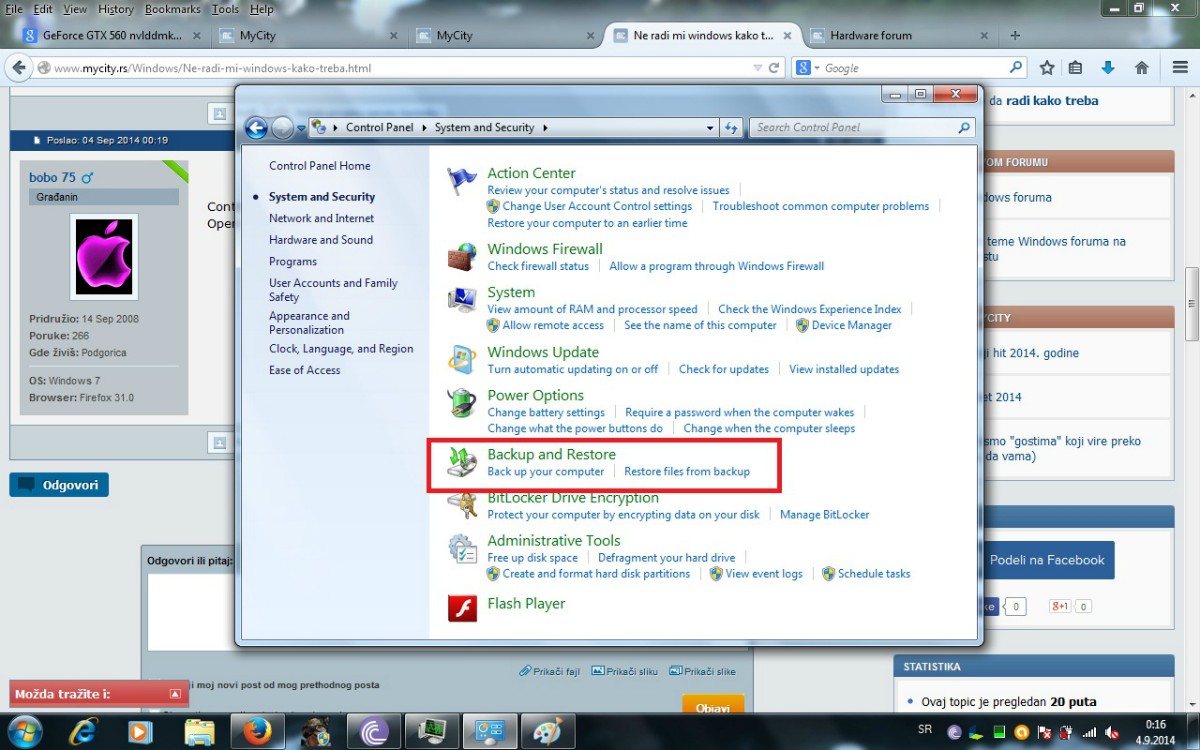Open the taskbar file explorer folder
The width and height of the screenshot is (1200, 750).
point(199,732)
